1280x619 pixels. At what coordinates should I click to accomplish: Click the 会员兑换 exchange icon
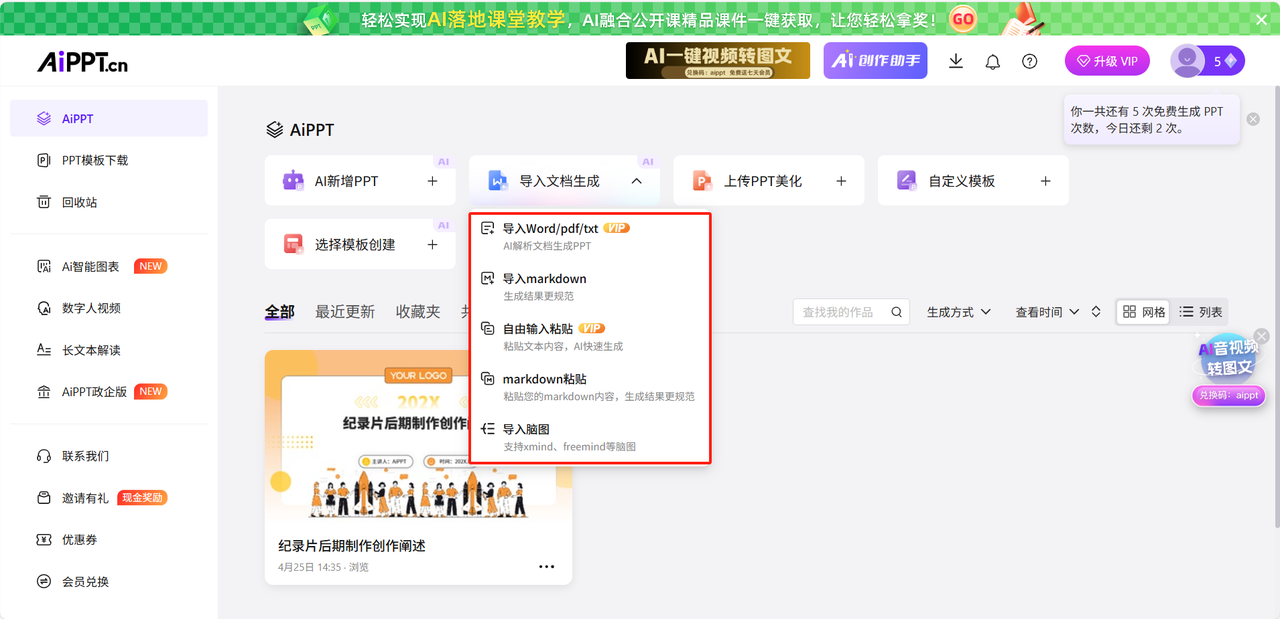click(x=43, y=582)
